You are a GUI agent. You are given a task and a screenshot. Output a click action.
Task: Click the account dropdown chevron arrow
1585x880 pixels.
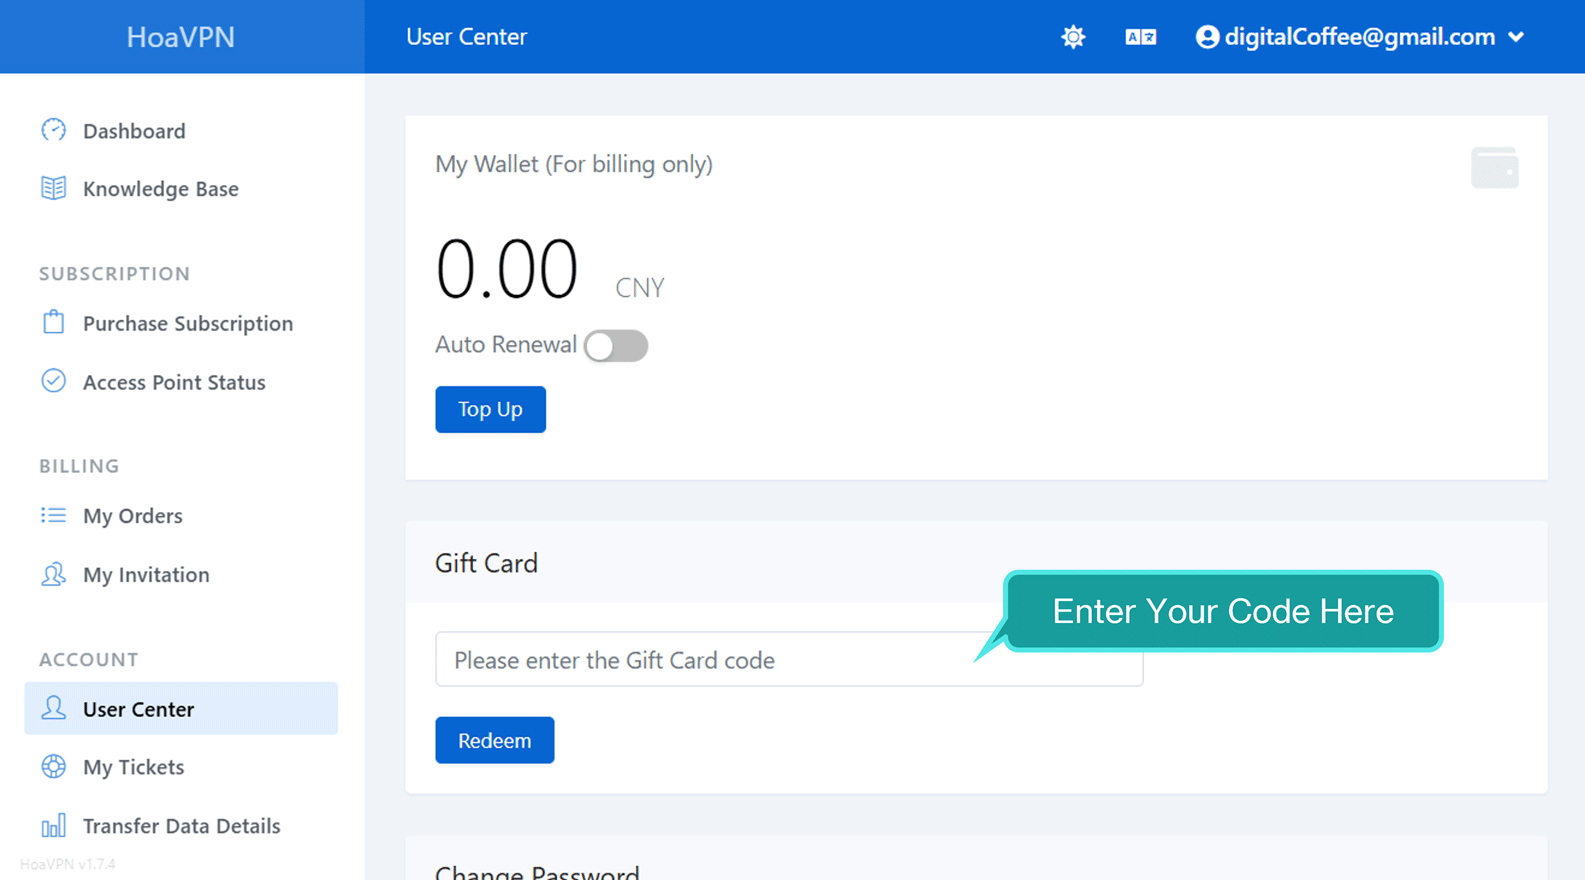pyautogui.click(x=1516, y=37)
